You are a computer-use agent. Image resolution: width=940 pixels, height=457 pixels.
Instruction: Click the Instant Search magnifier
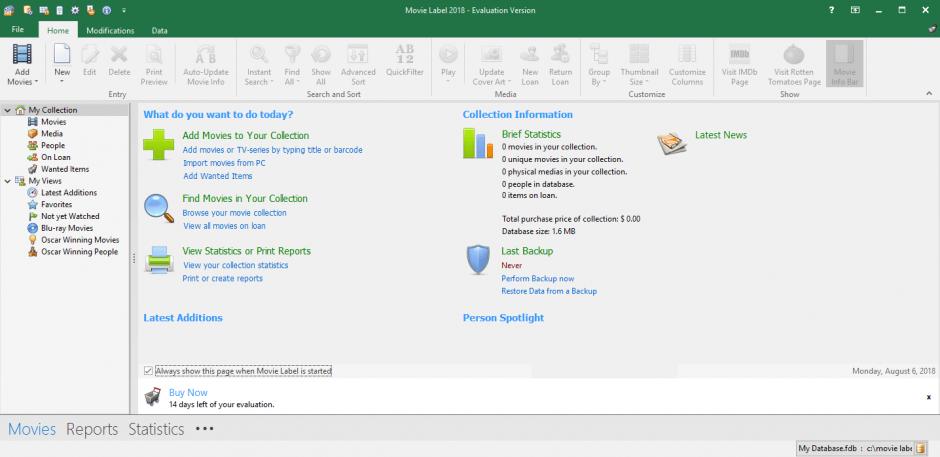(x=259, y=55)
